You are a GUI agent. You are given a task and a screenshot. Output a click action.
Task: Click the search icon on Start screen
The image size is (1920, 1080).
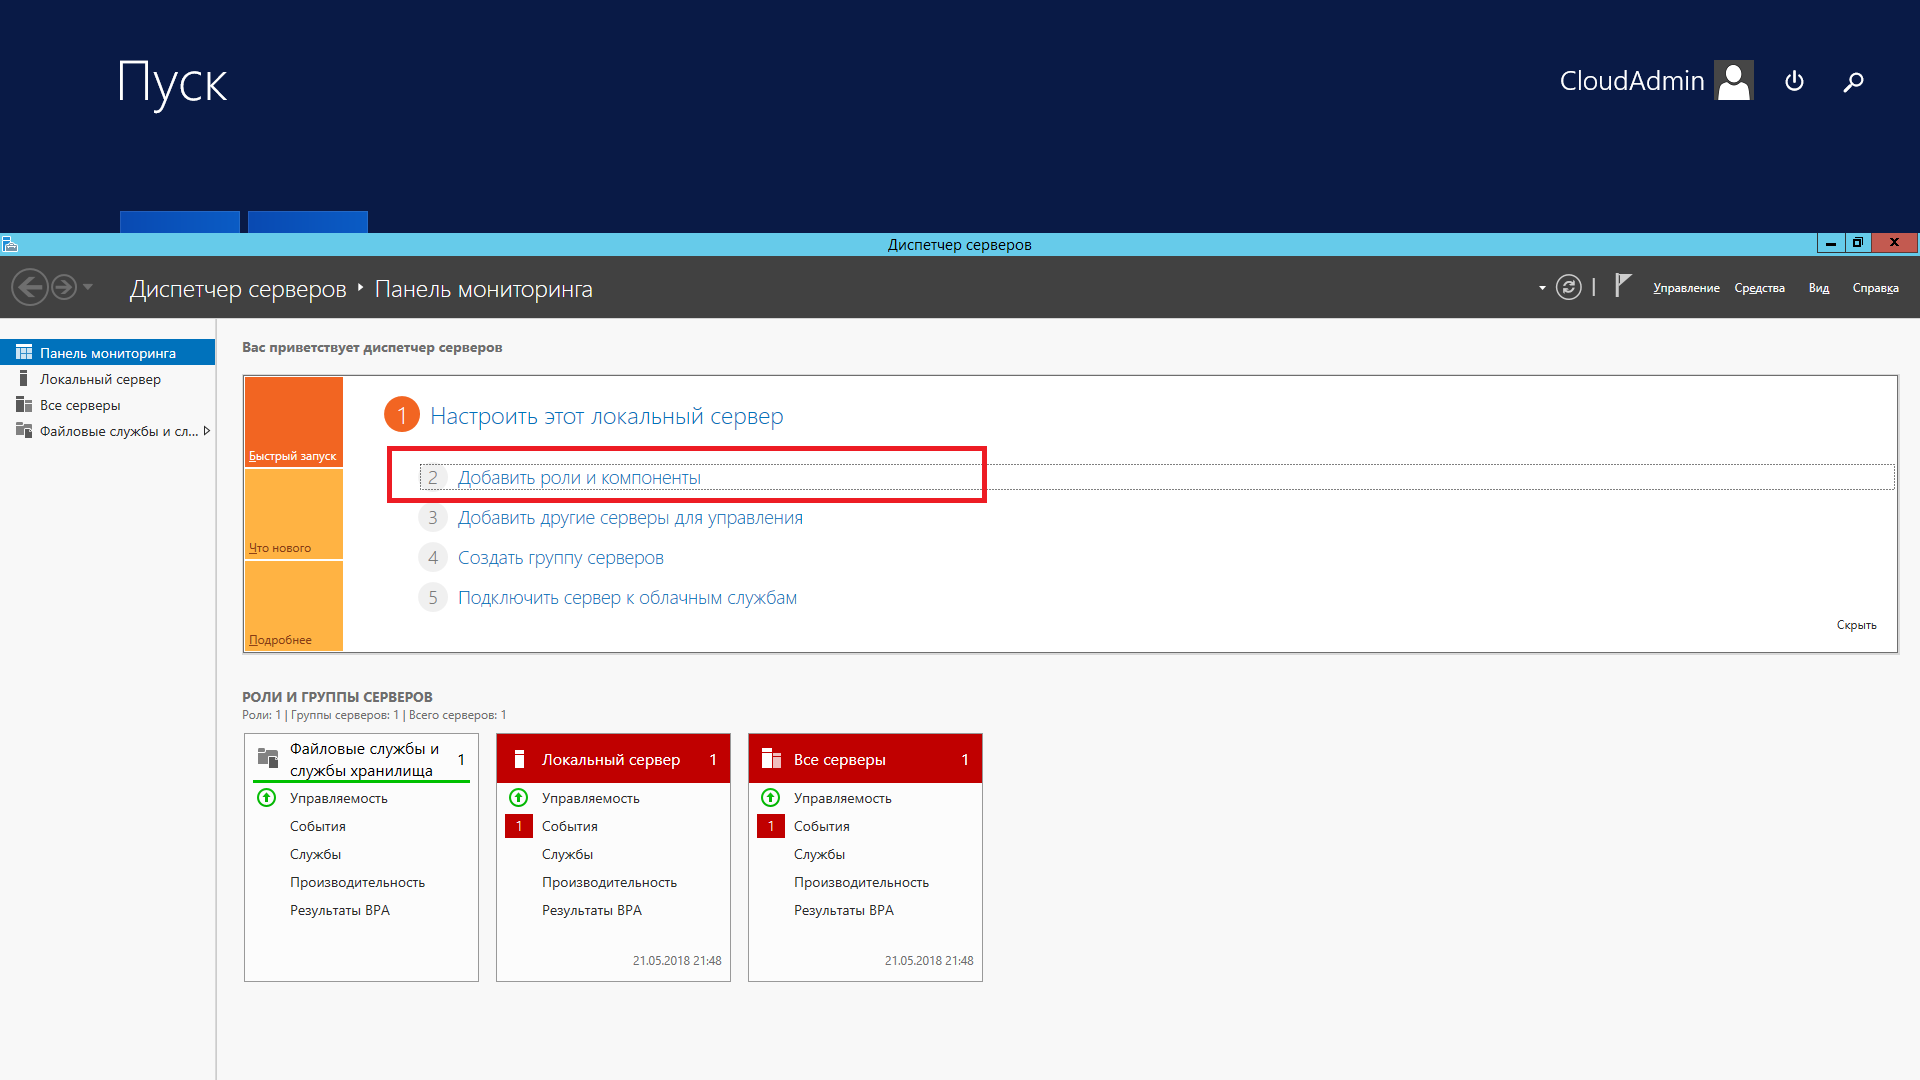1853,82
